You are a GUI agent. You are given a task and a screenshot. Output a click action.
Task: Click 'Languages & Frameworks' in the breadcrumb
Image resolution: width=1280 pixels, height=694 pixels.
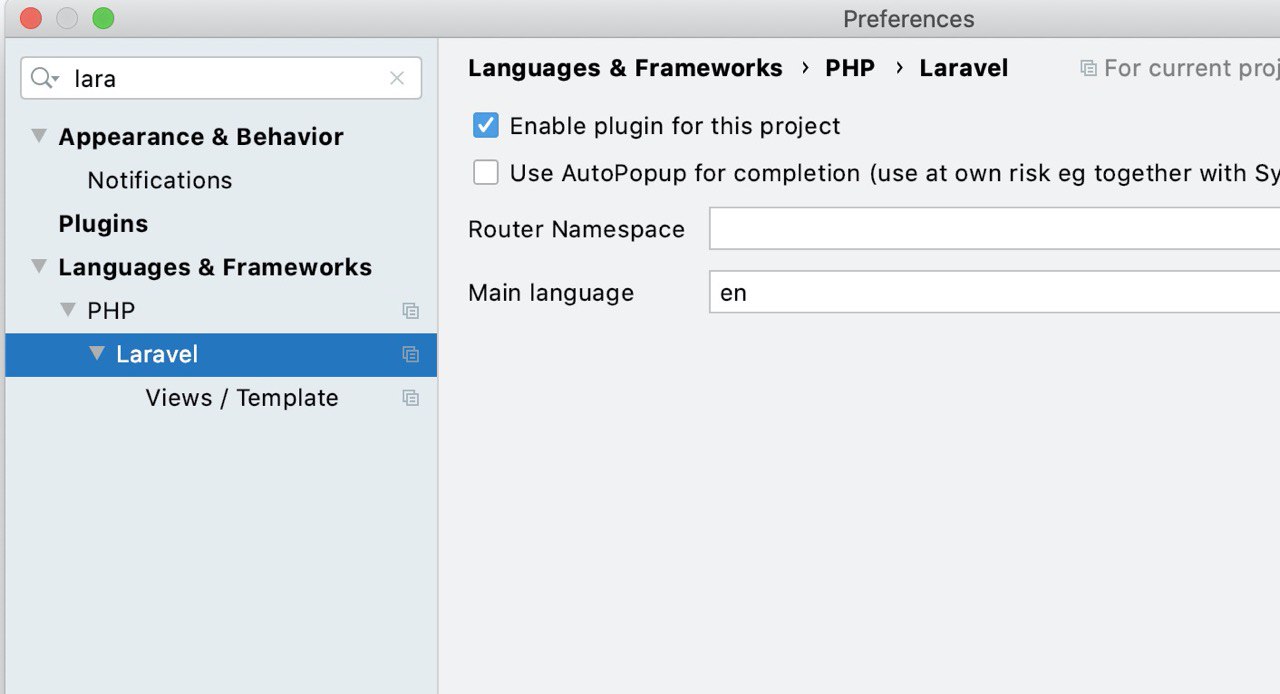pos(625,68)
